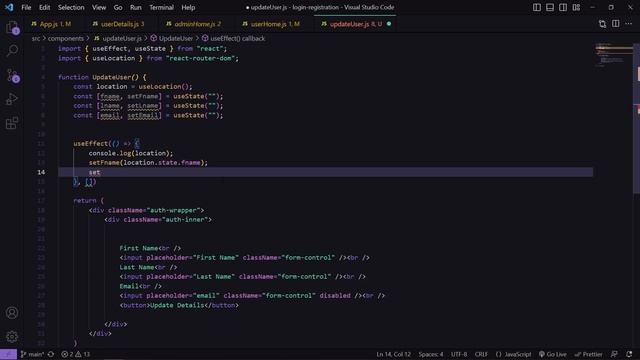Expand the UpdateUser symbol breadcrumb
Viewport: 640px width, 360px height.
(x=172, y=38)
